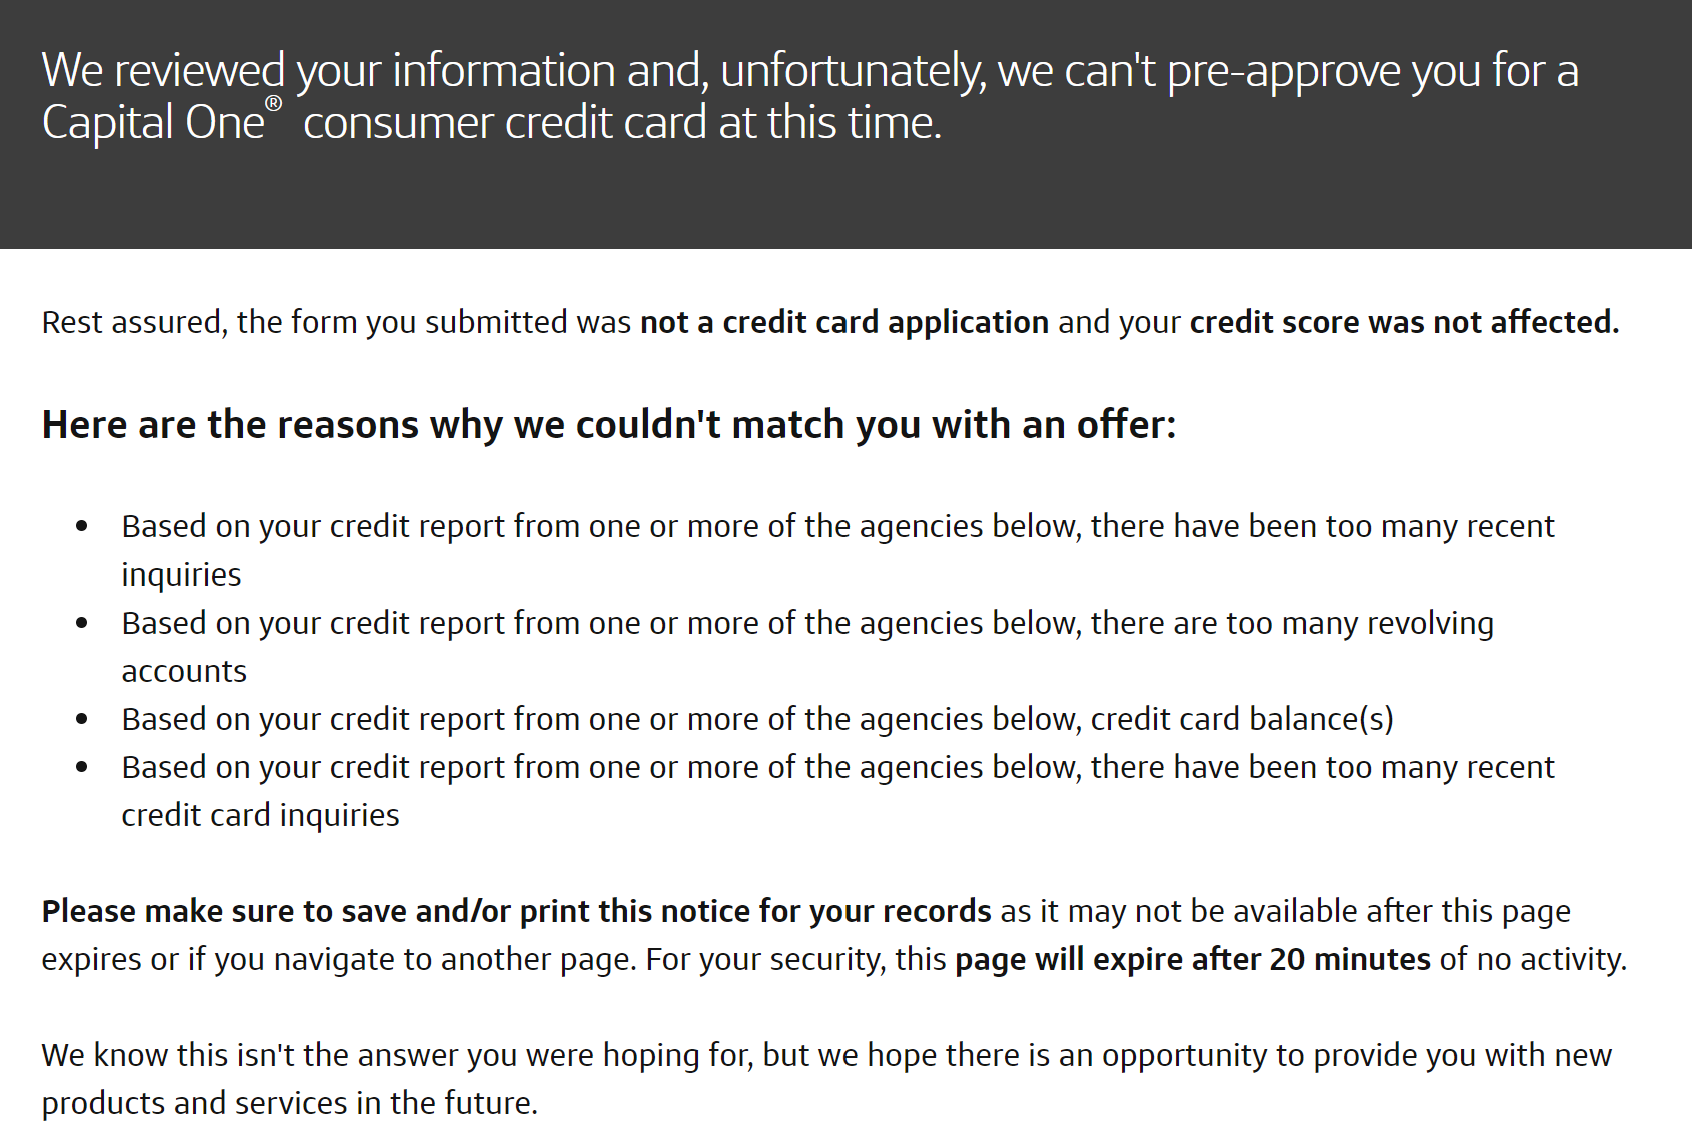The image size is (1692, 1148).
Task: Click the registered trademark symbol after Capital One
Action: [x=273, y=104]
